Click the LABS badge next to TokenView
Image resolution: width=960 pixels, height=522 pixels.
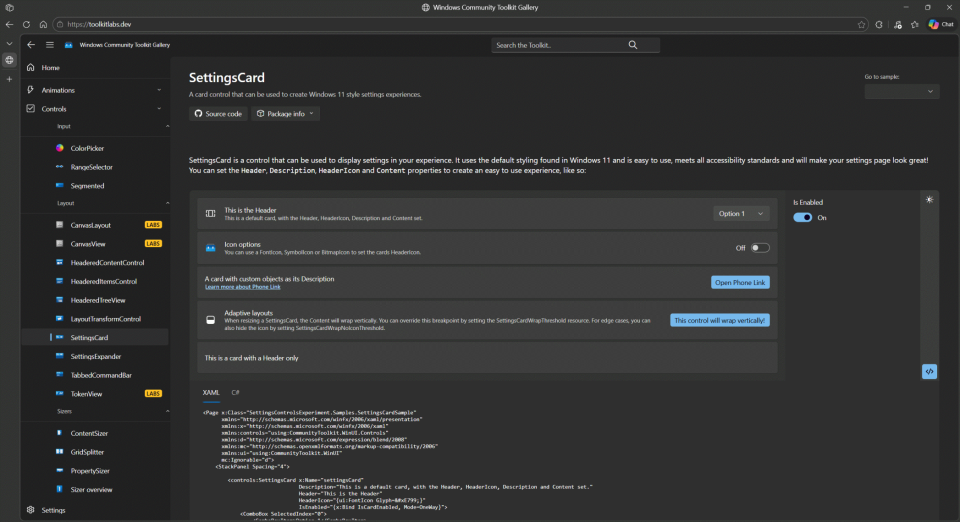click(x=153, y=393)
